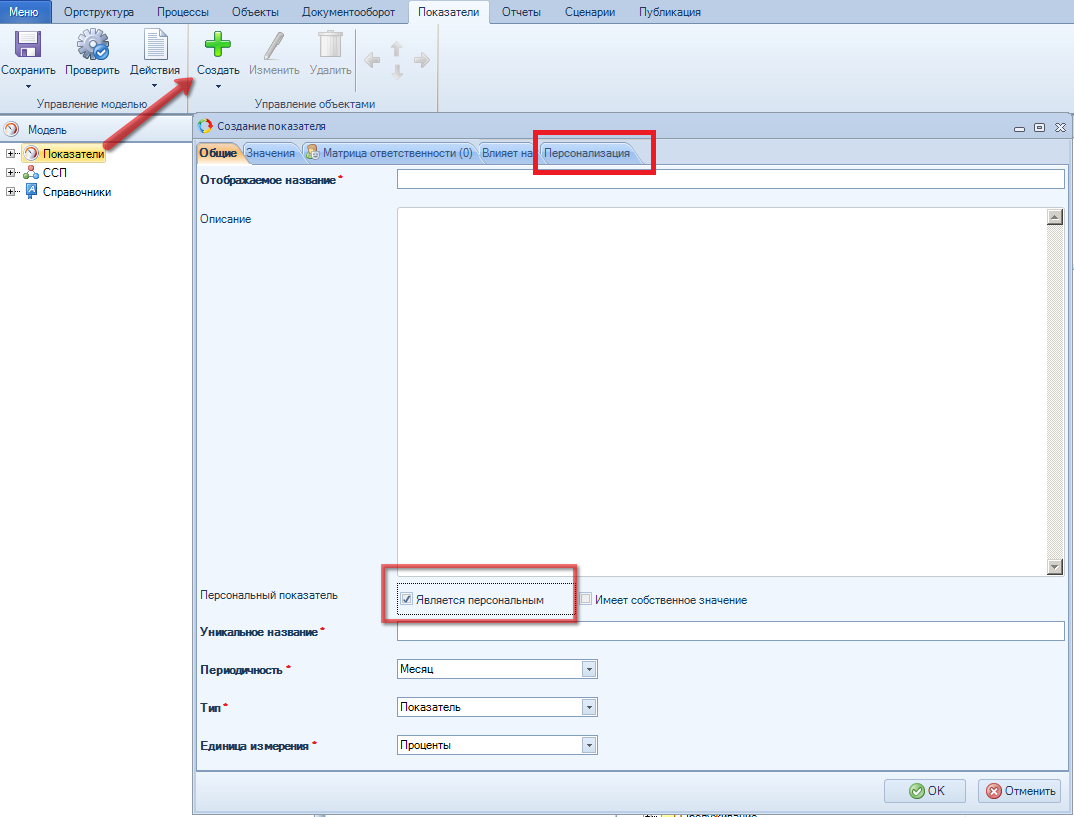Click the green plus Создать icon
This screenshot has height=817, width=1074.
(x=217, y=46)
